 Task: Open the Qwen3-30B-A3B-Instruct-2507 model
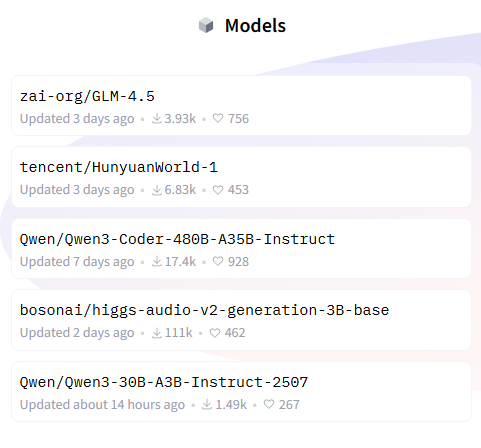(241, 391)
